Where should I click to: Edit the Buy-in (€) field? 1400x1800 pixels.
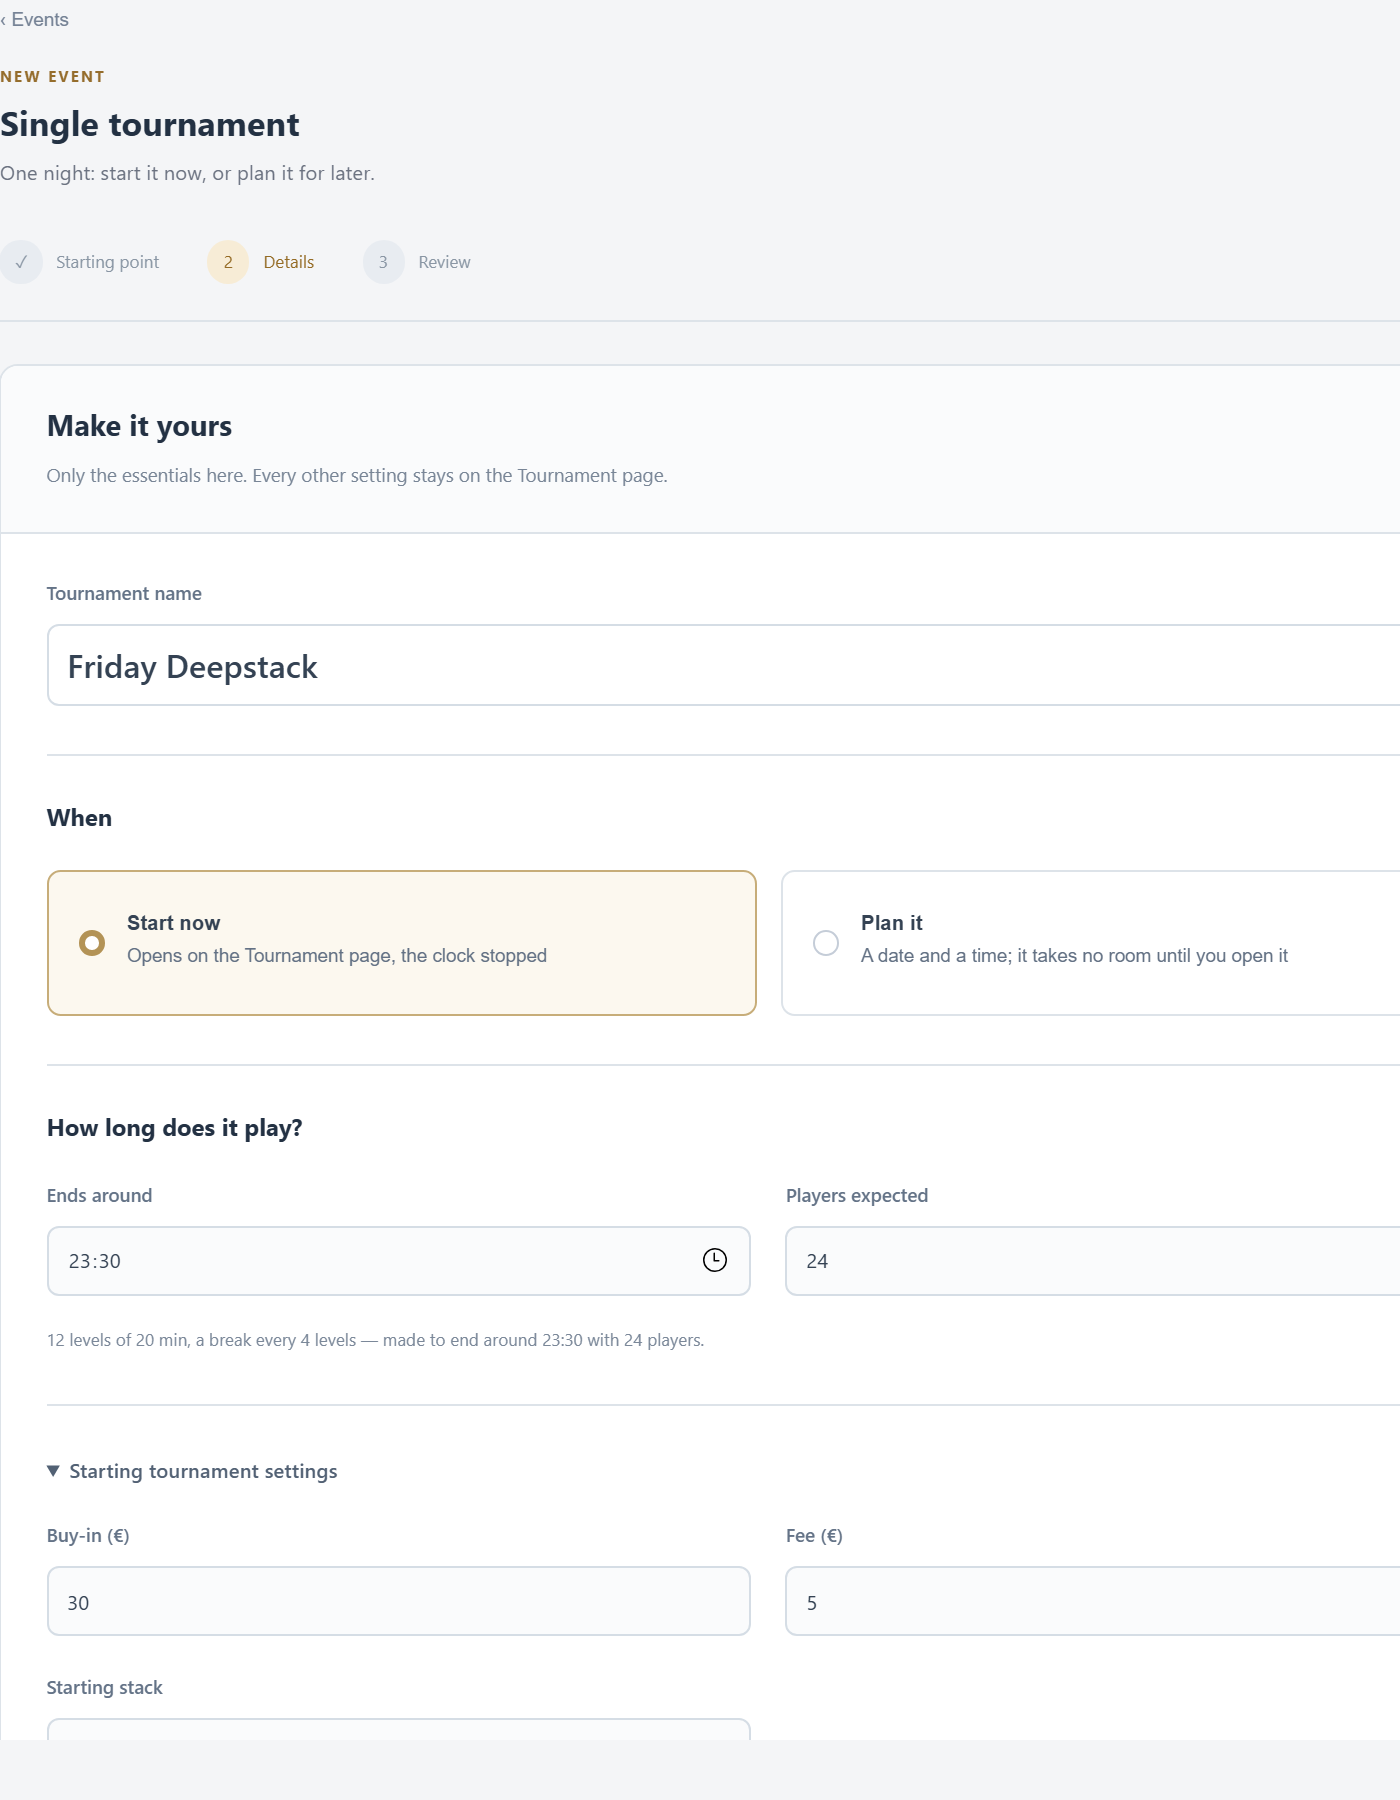(x=399, y=1601)
